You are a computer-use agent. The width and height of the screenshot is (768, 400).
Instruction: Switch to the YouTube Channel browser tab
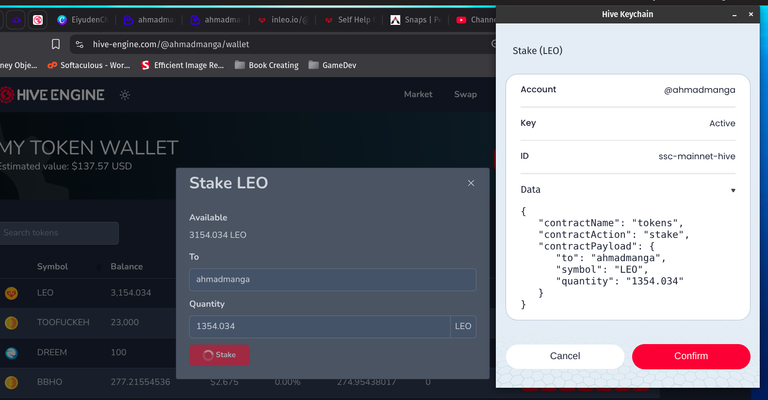click(x=476, y=20)
